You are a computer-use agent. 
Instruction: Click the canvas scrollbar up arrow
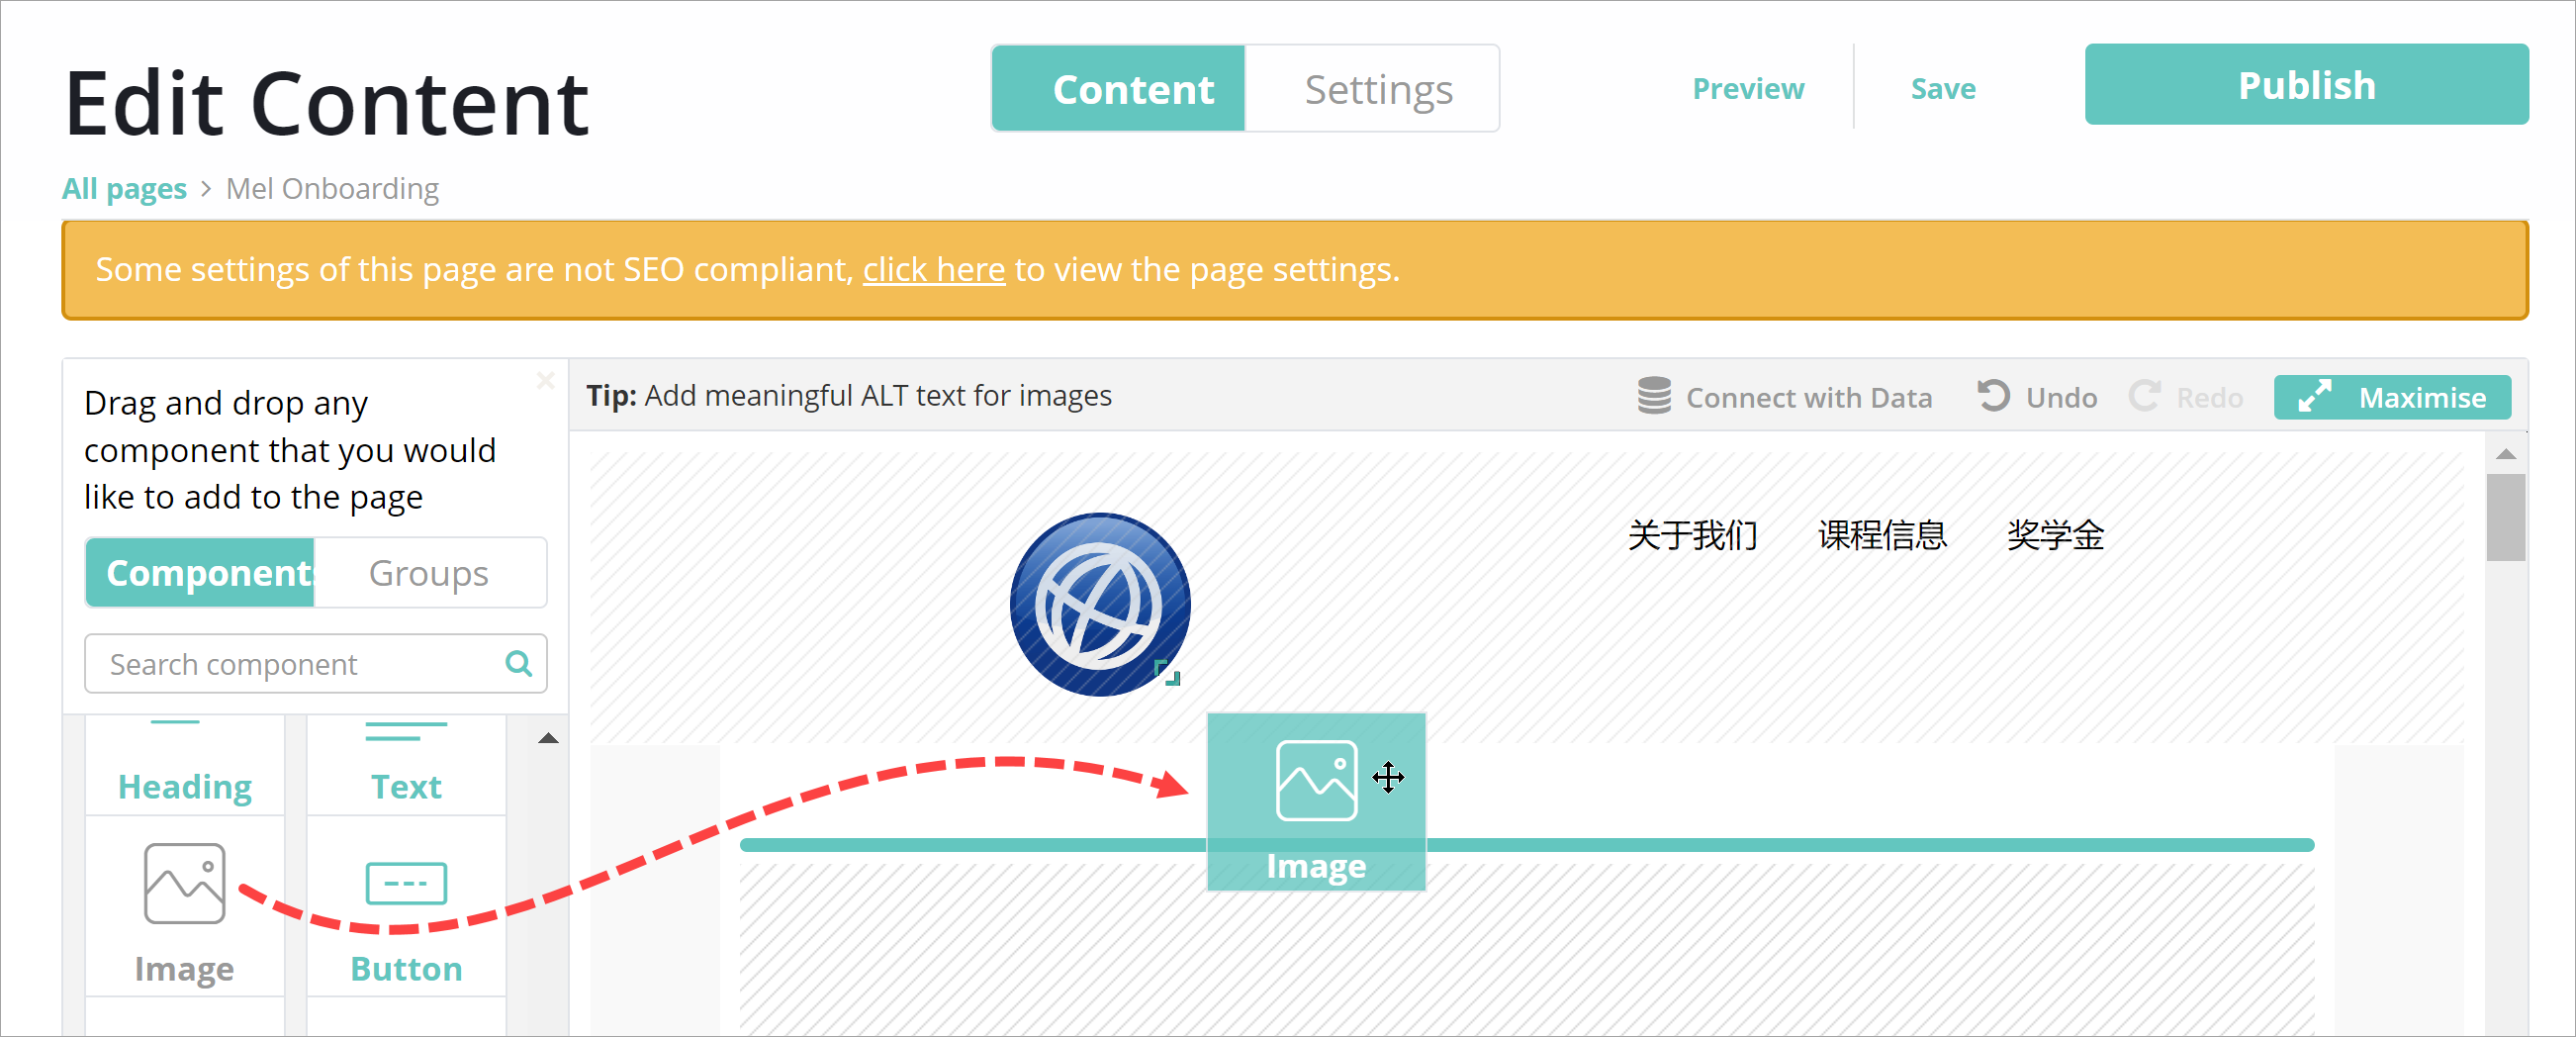click(x=2505, y=454)
